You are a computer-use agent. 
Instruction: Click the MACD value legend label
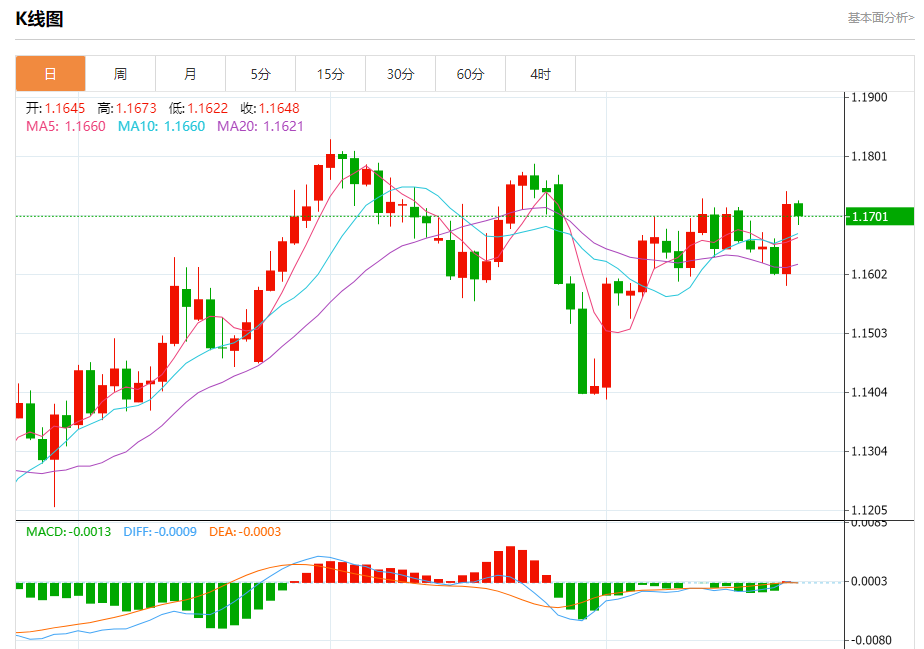pos(68,531)
